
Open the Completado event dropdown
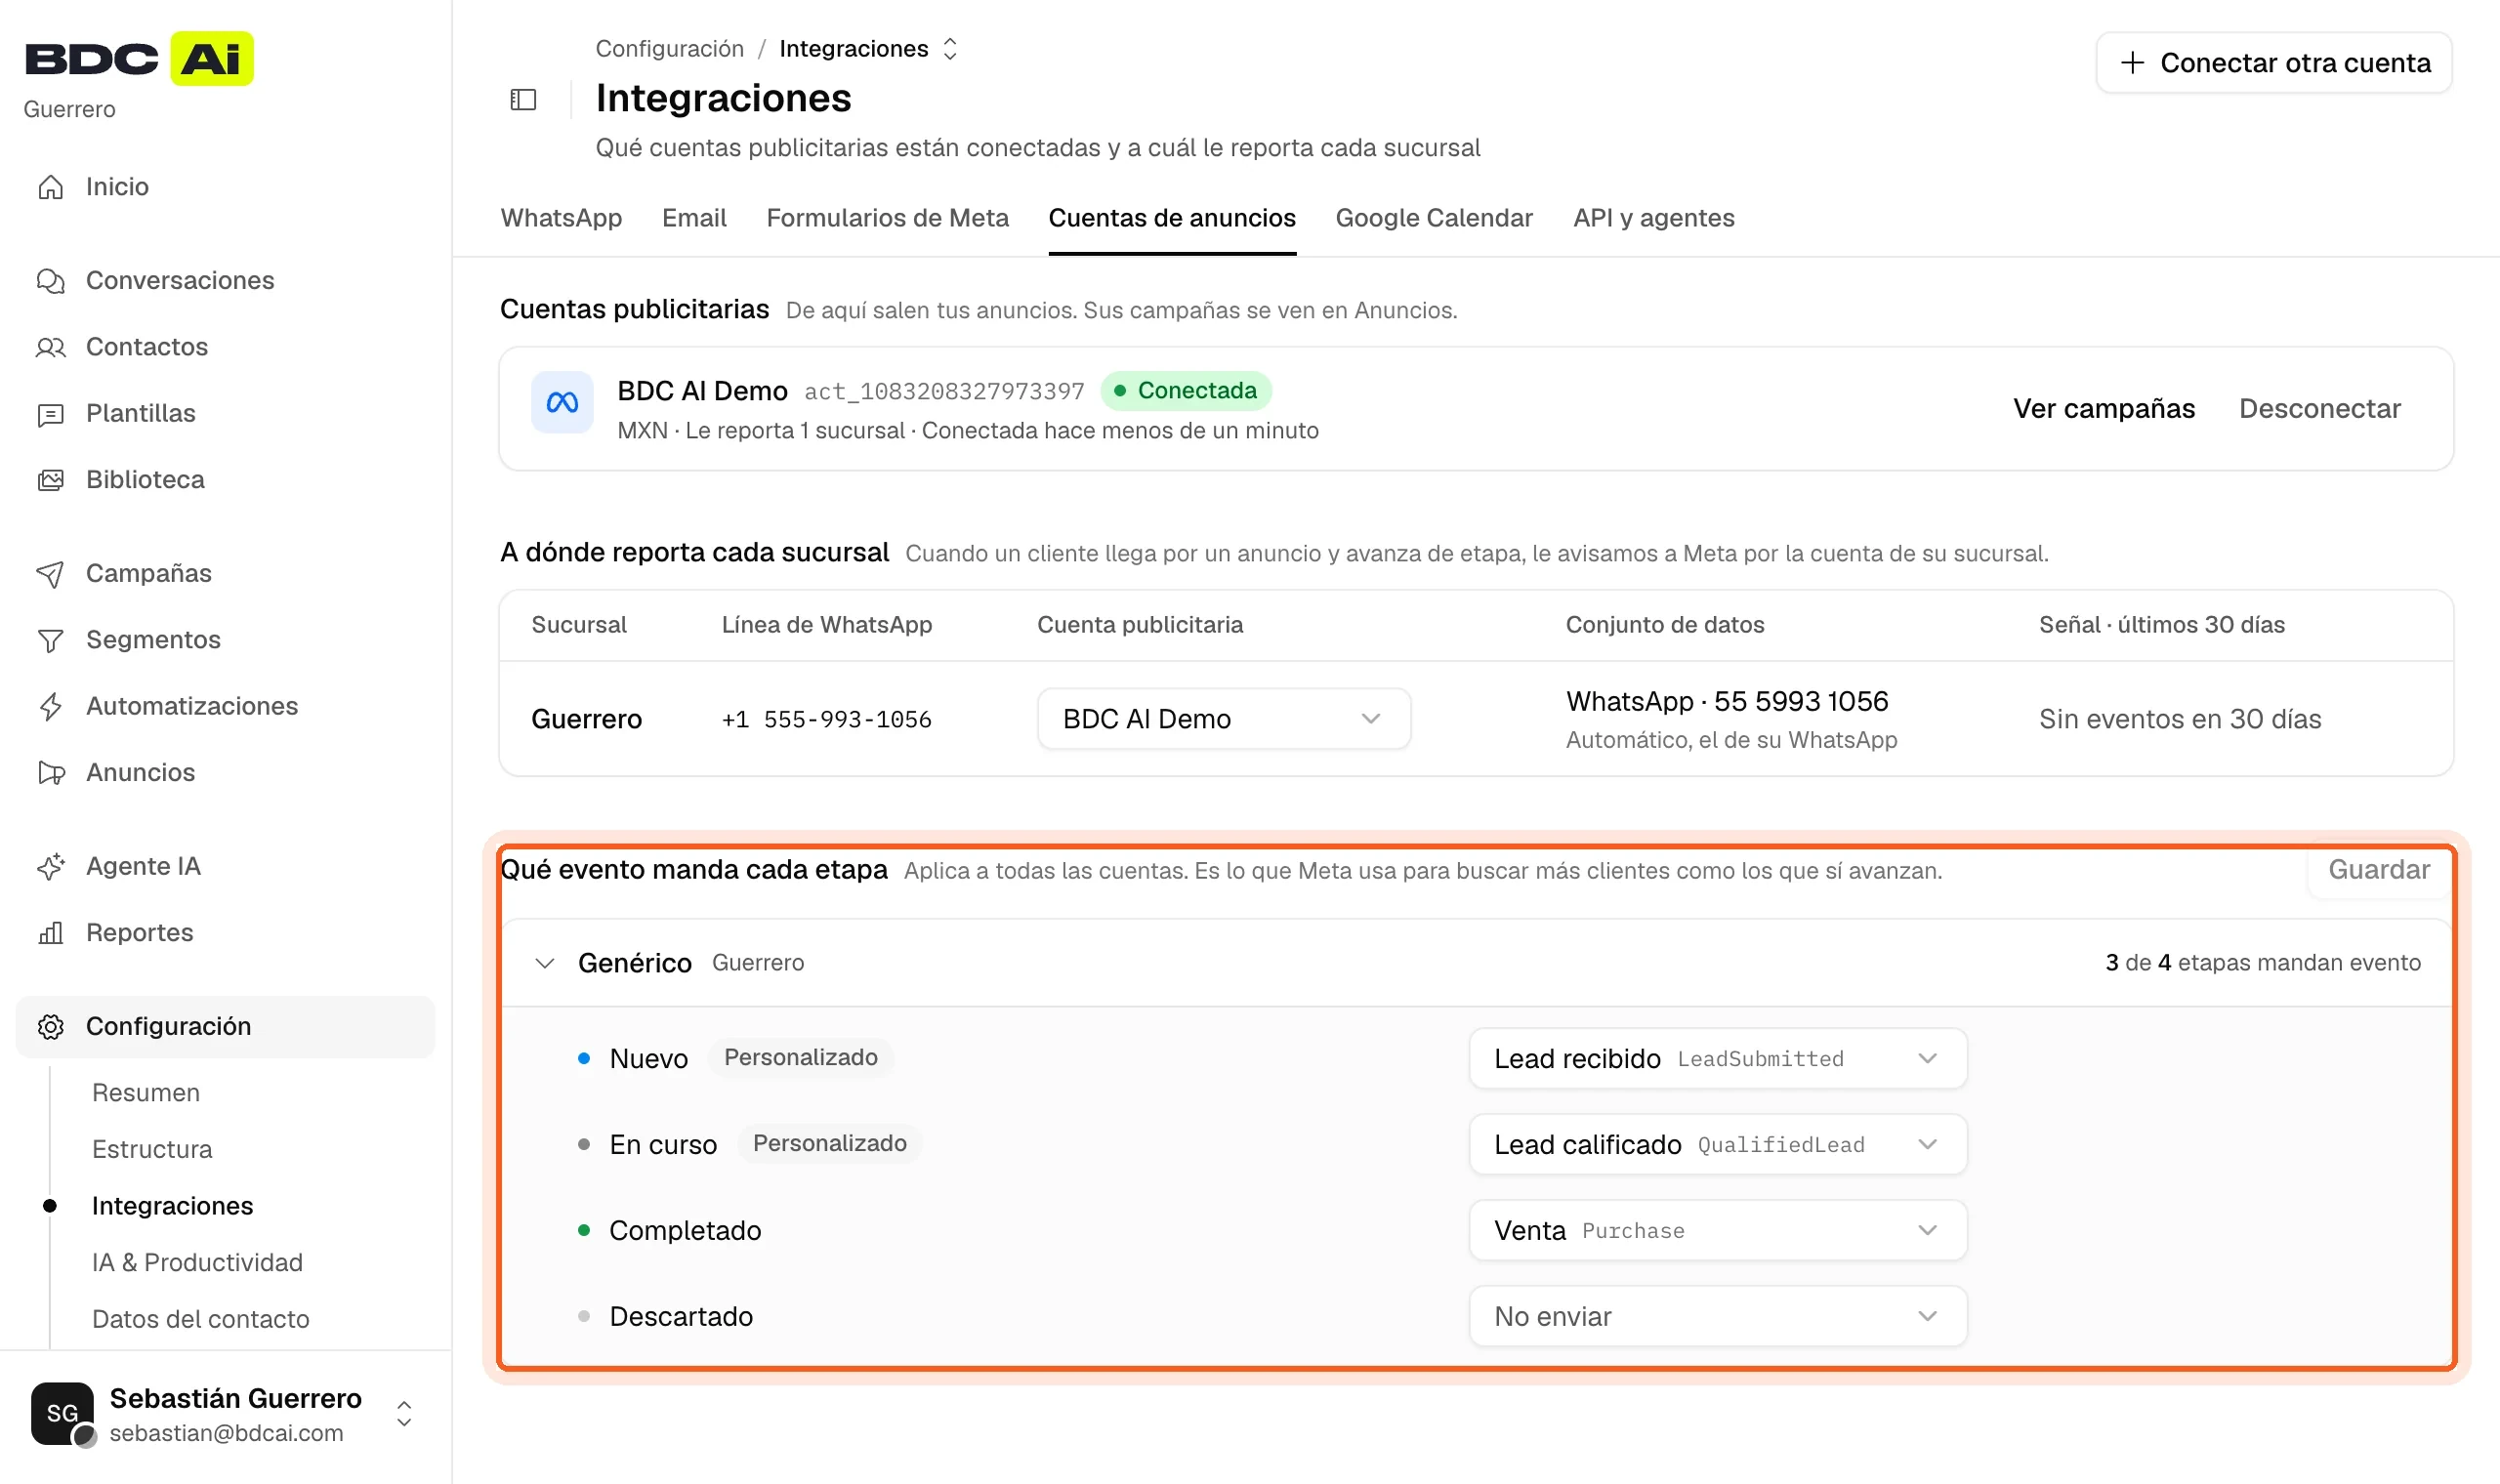click(1718, 1230)
